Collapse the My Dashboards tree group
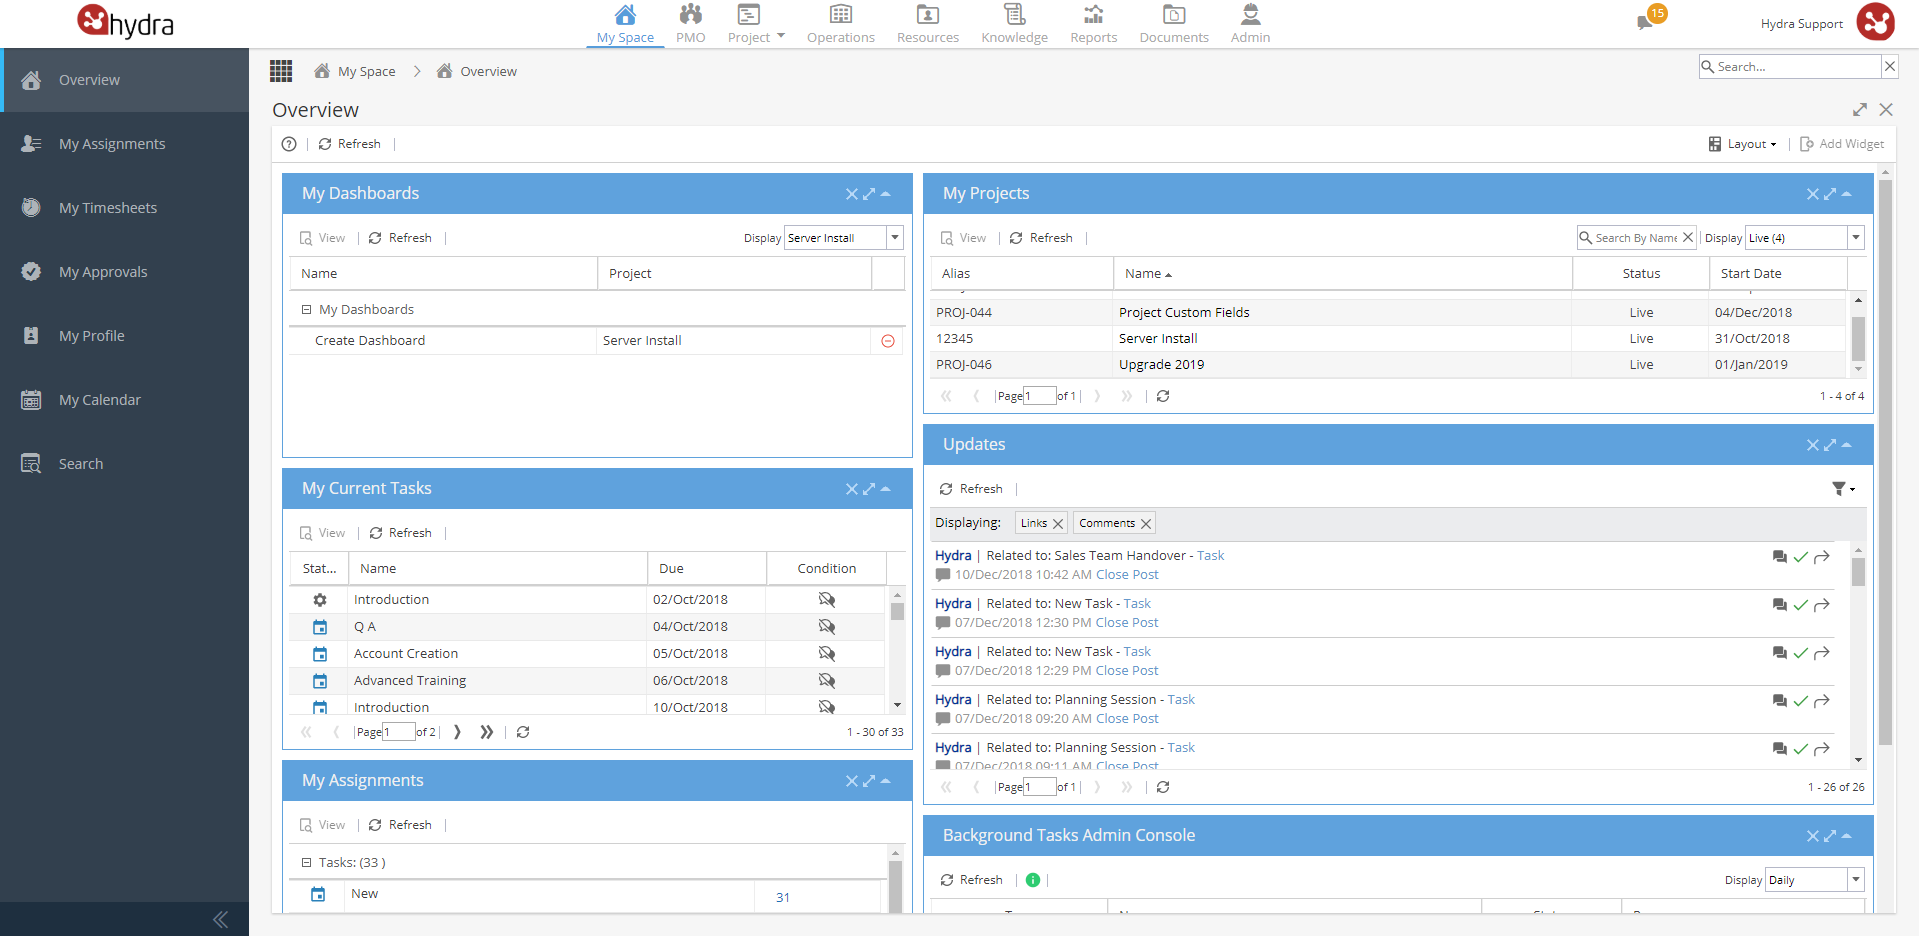 click(x=306, y=310)
